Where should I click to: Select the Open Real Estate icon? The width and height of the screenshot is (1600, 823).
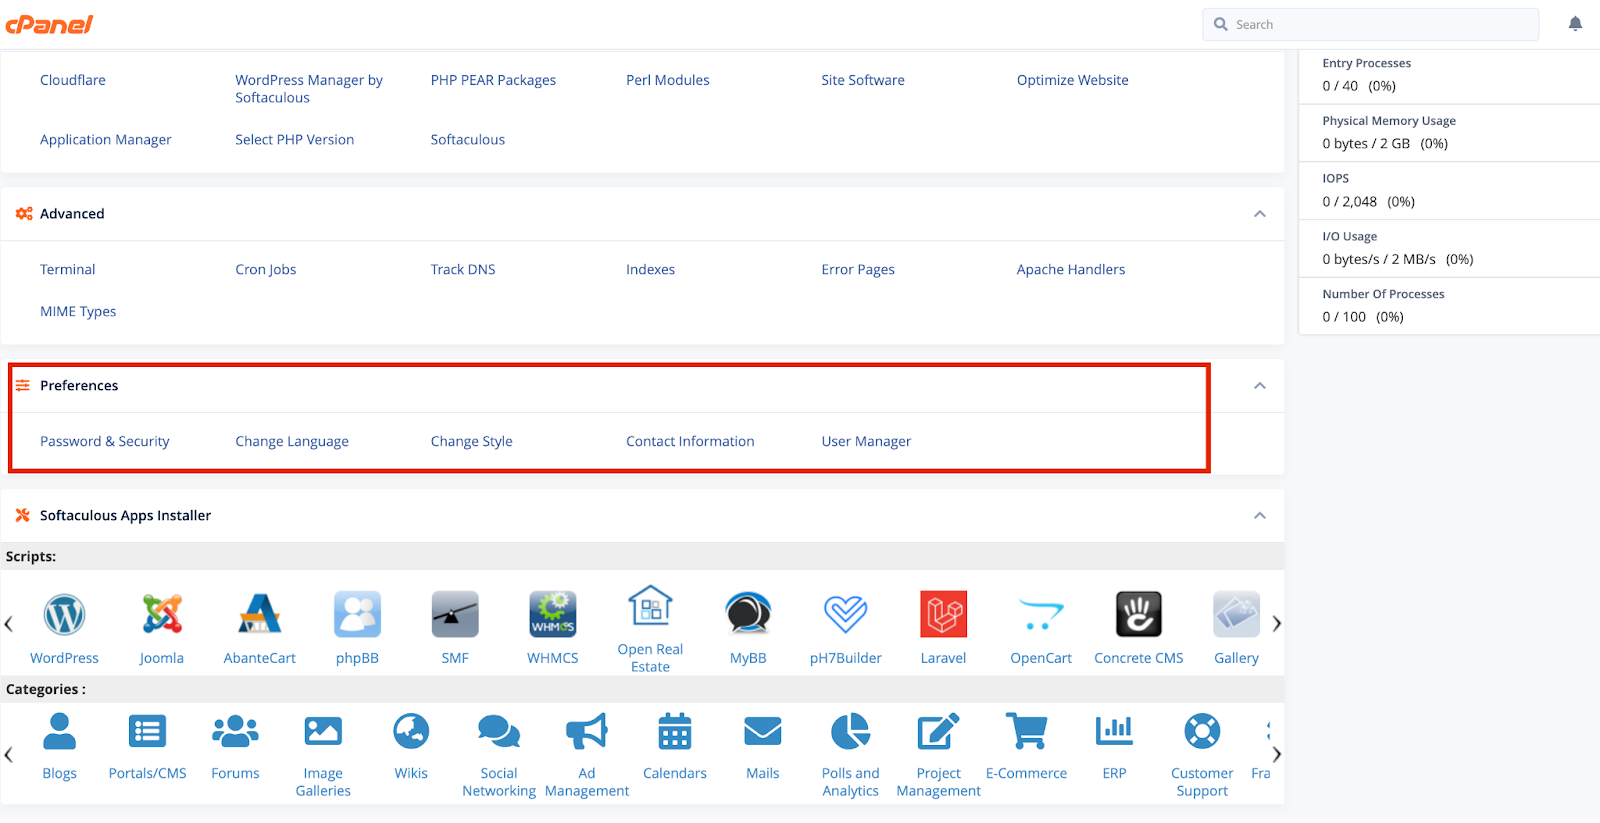point(650,606)
